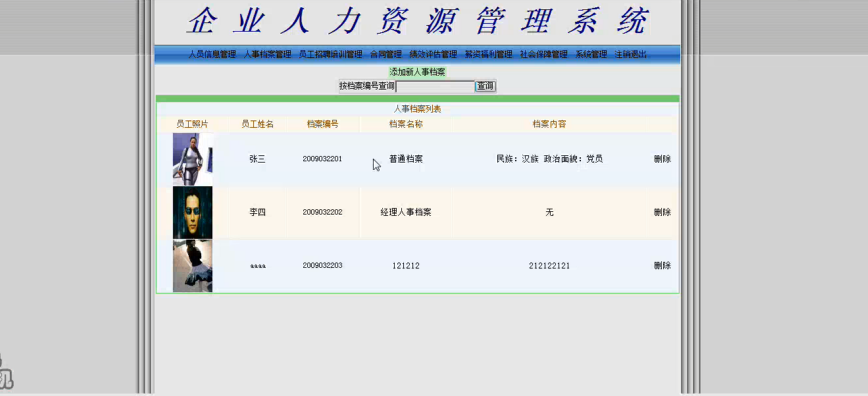
Task: Click the photo of employee 张三
Action: click(x=193, y=159)
